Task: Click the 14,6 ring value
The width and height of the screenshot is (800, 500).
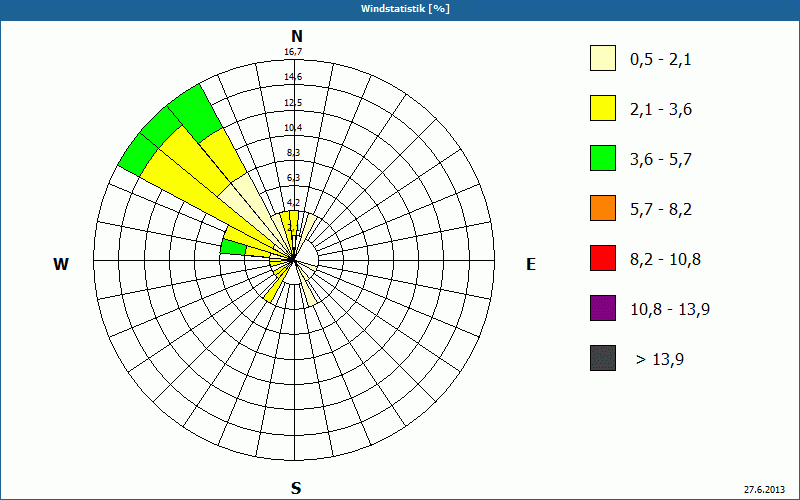Action: pos(293,77)
